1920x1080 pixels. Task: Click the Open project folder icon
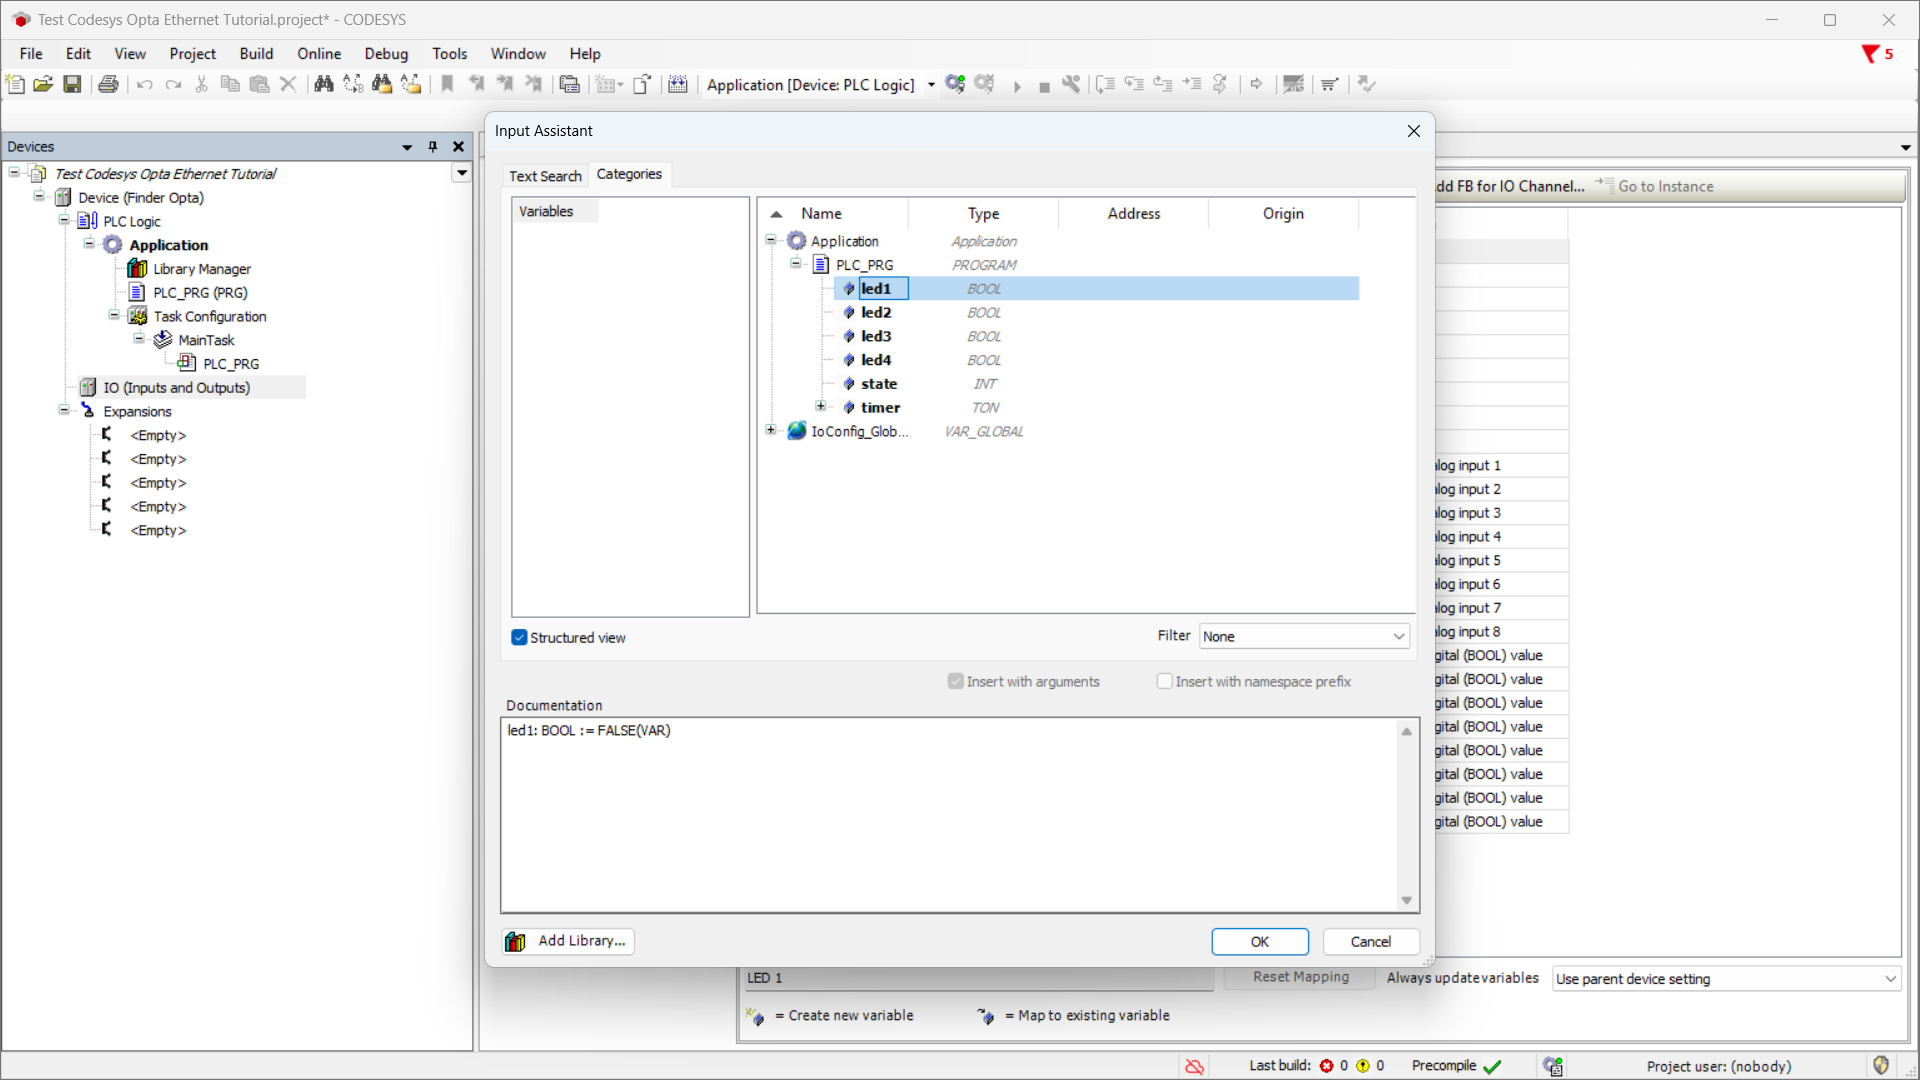(43, 84)
